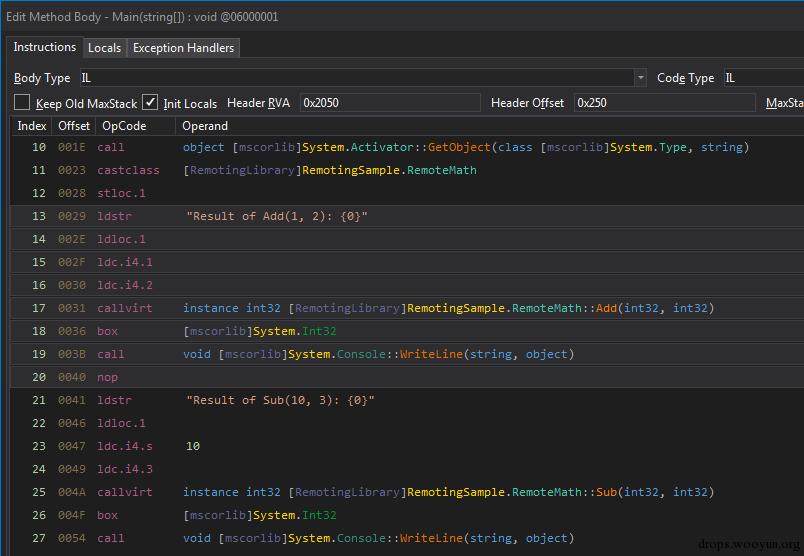Click the callvirt opcode at index 17
Screen dimensions: 804x556
(125, 308)
